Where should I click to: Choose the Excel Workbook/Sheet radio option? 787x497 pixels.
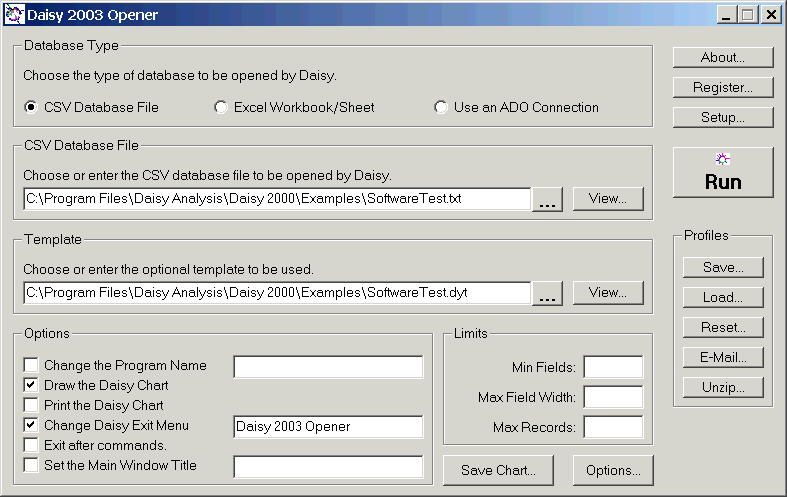tap(221, 107)
